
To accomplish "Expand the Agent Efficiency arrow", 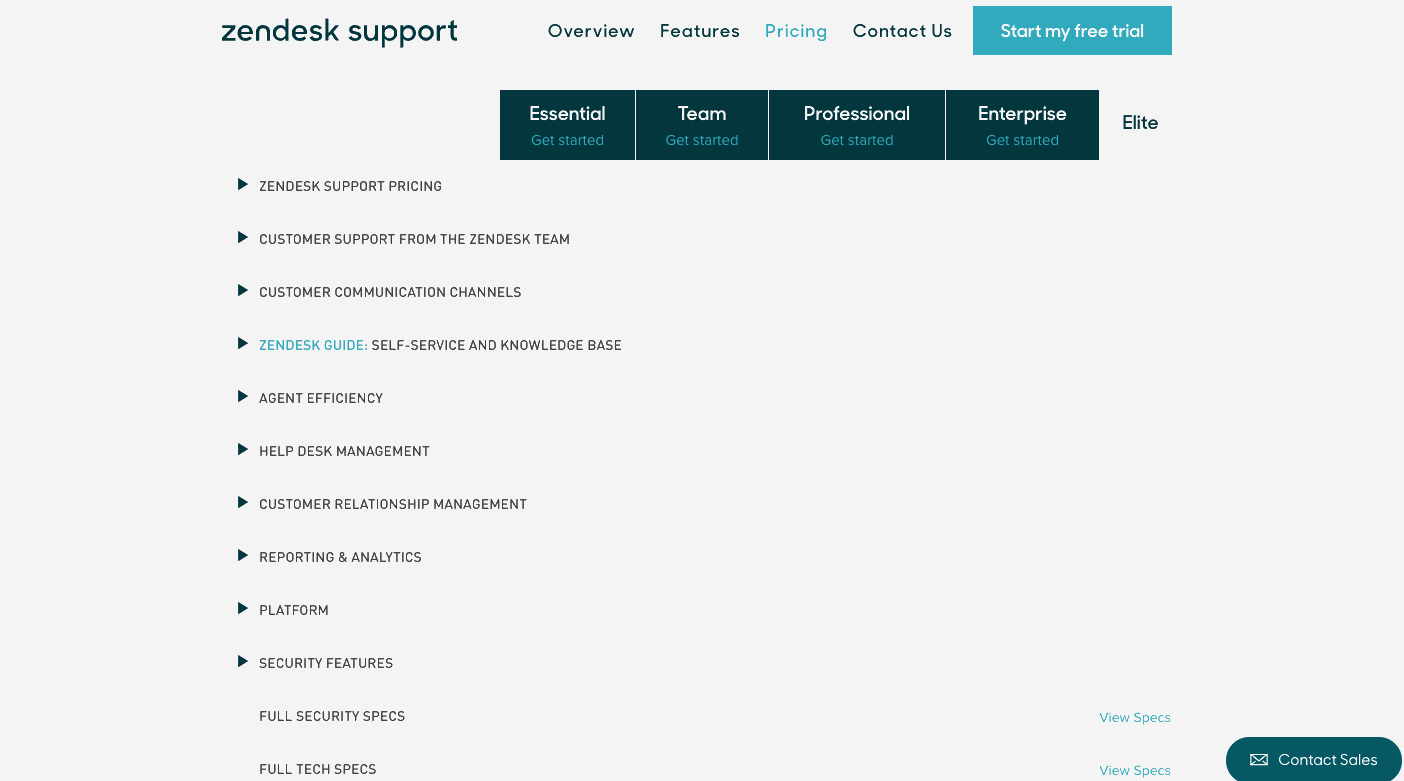I will (x=242, y=397).
